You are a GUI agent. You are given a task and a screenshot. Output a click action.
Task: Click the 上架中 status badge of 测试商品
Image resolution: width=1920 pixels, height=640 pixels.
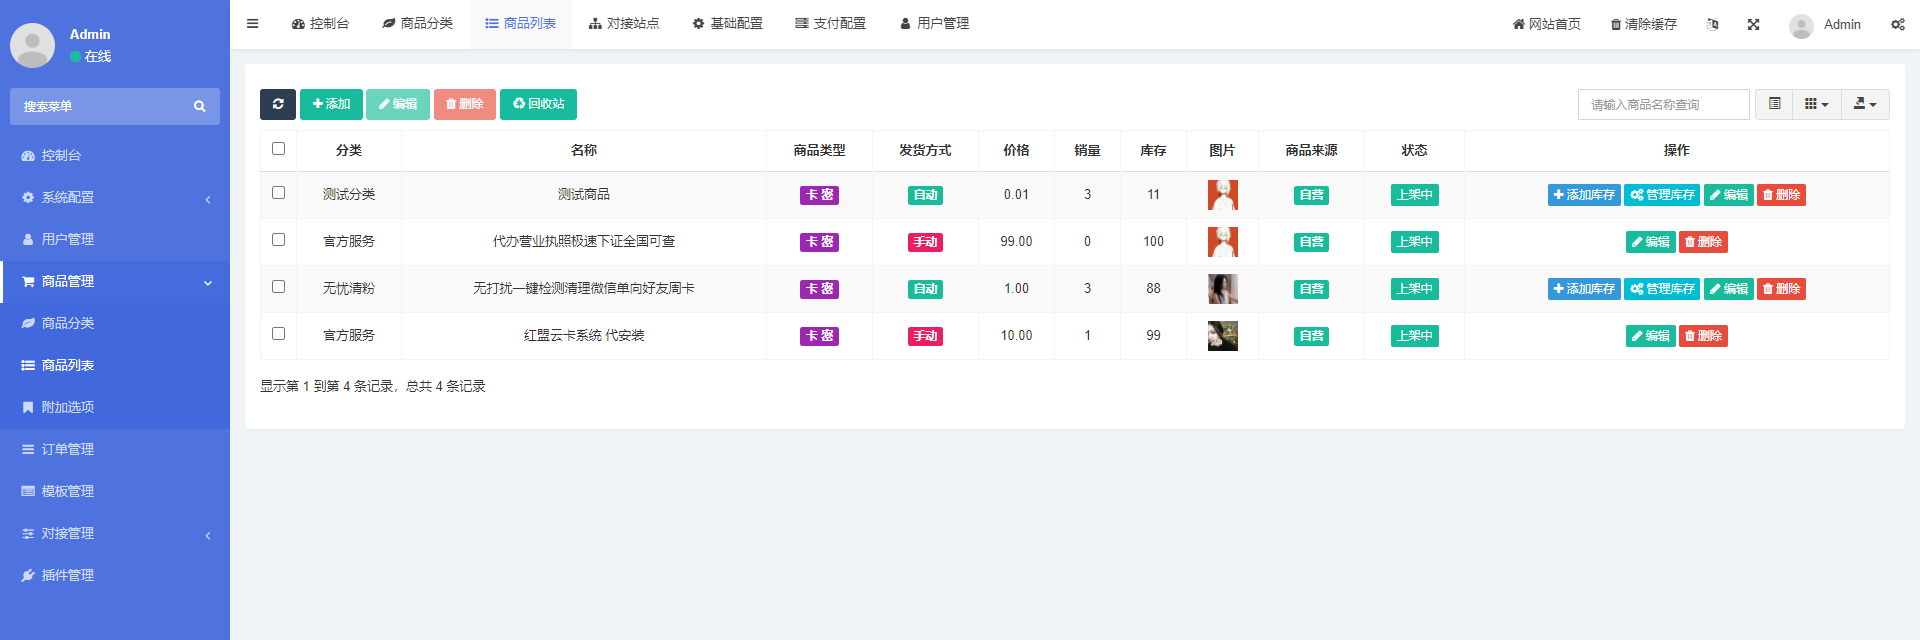(1414, 195)
